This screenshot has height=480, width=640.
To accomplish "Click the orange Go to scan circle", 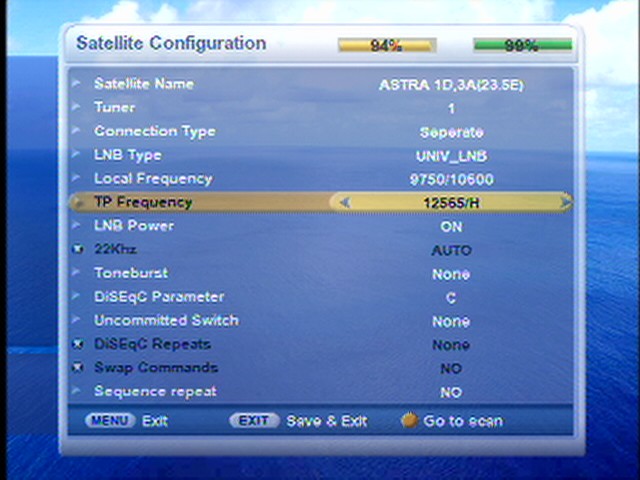I will (x=408, y=421).
